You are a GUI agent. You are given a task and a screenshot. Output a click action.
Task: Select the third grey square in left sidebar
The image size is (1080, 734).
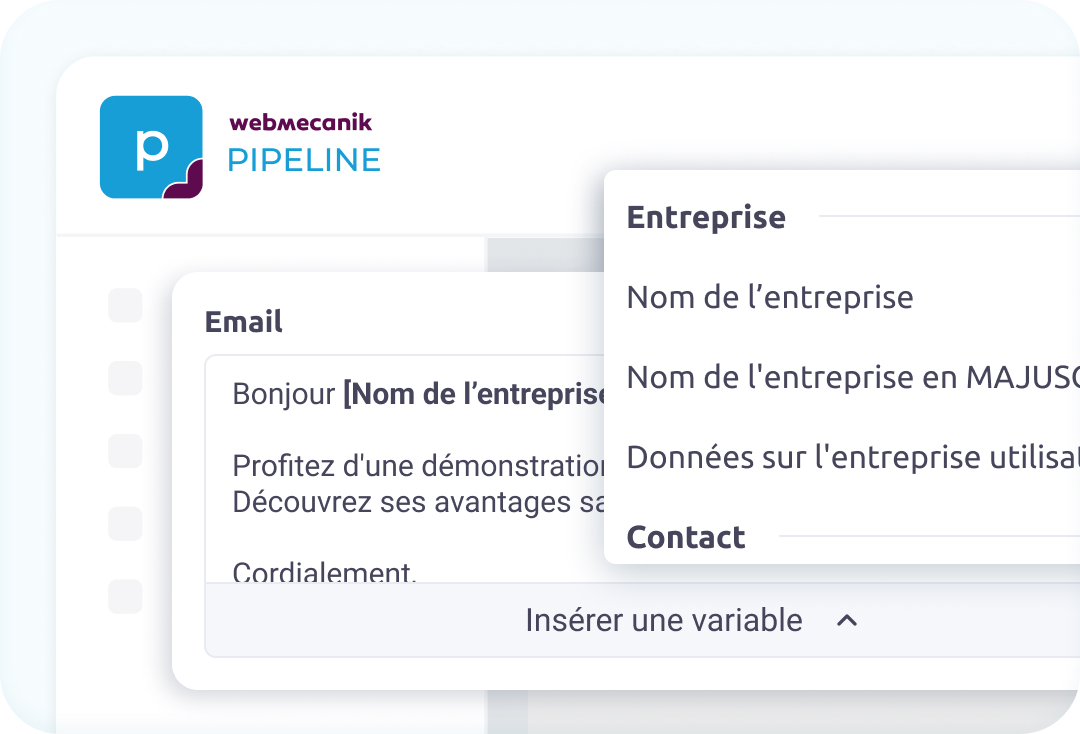pyautogui.click(x=125, y=450)
